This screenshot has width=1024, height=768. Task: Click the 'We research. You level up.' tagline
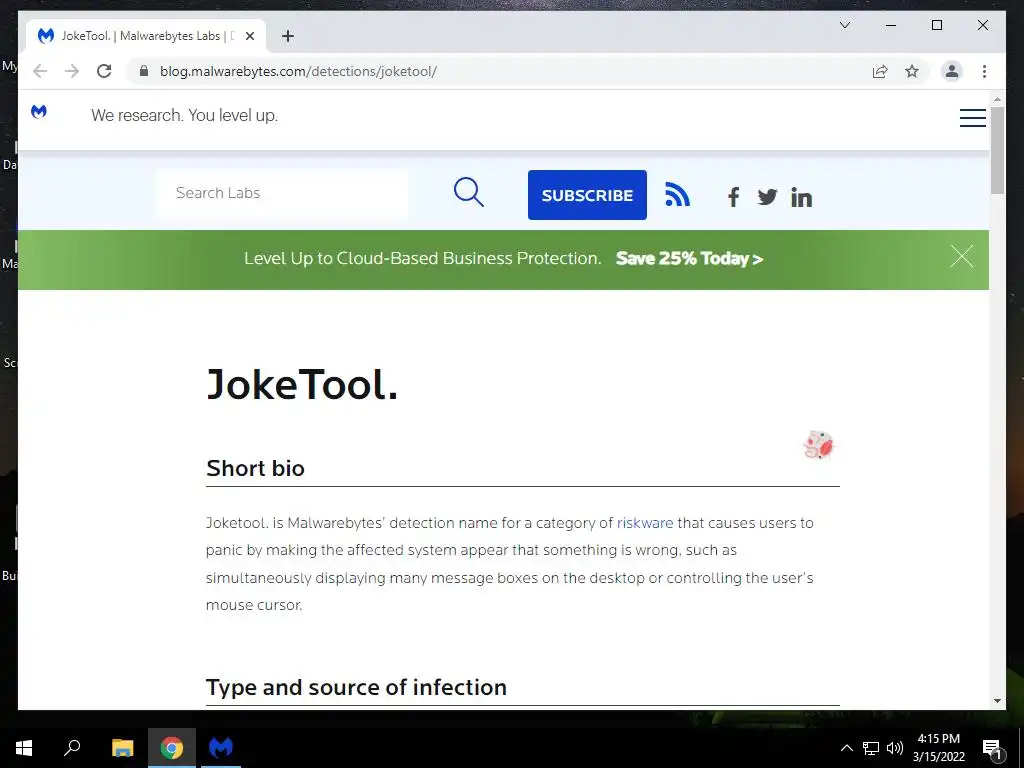(184, 116)
